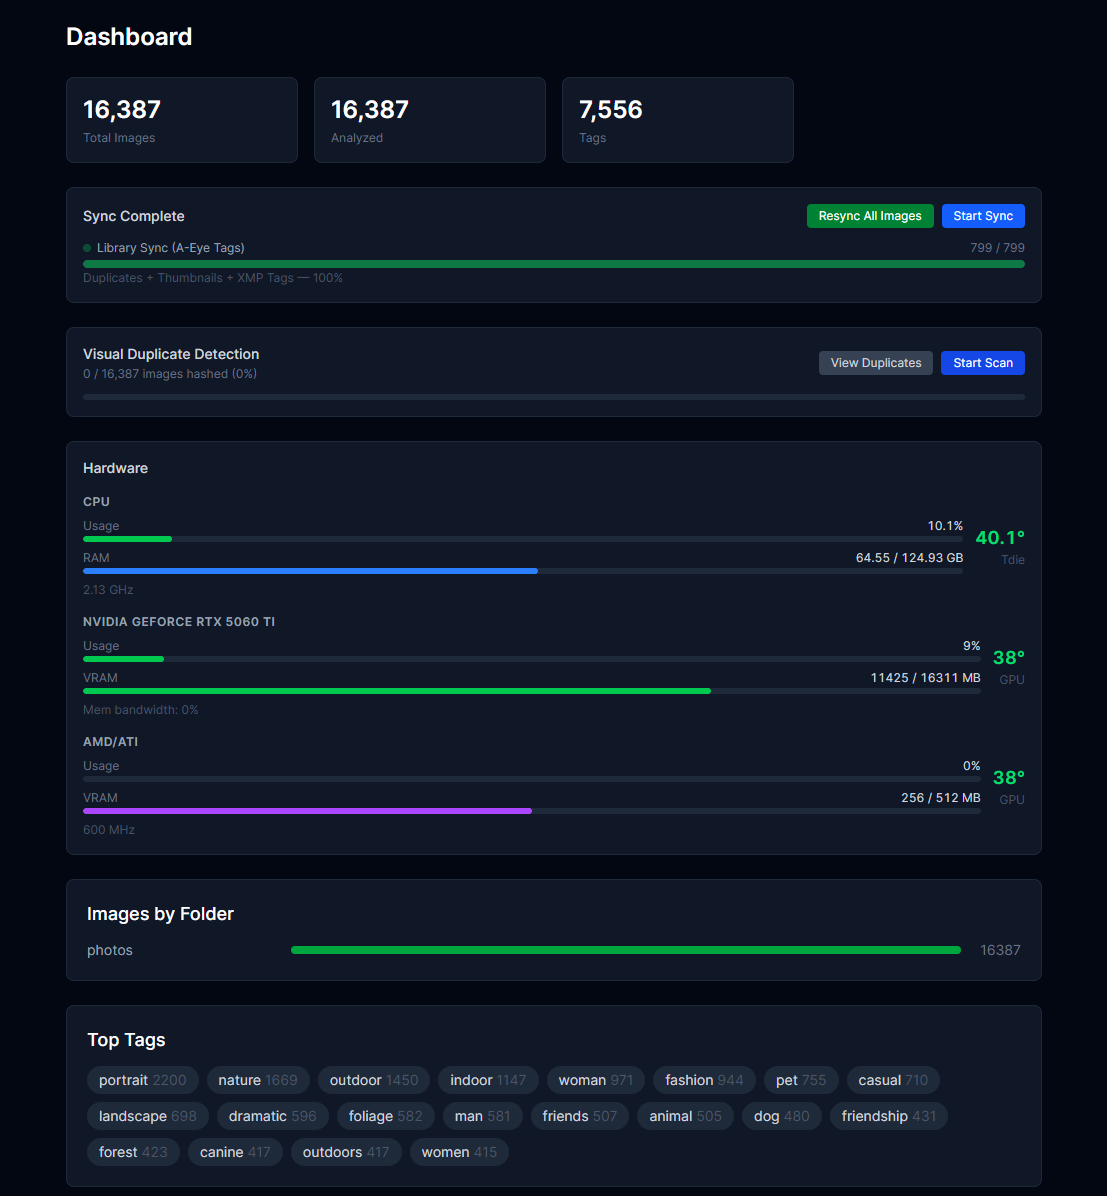Viewport: 1107px width, 1196px height.
Task: Open the animal tag chip
Action: pyautogui.click(x=685, y=1116)
